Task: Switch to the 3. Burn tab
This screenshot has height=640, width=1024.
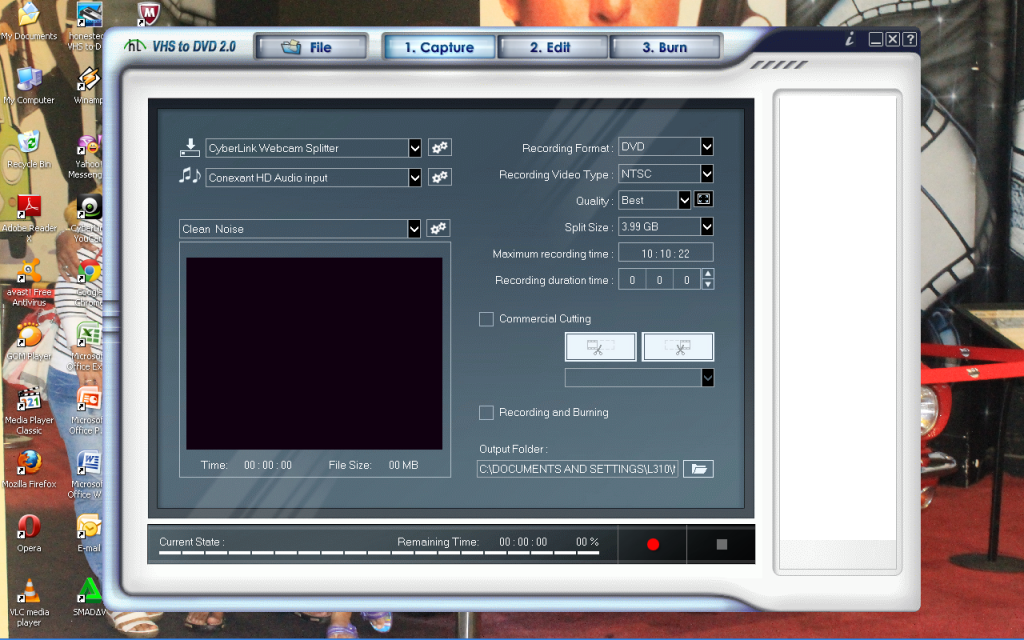Action: click(x=665, y=47)
